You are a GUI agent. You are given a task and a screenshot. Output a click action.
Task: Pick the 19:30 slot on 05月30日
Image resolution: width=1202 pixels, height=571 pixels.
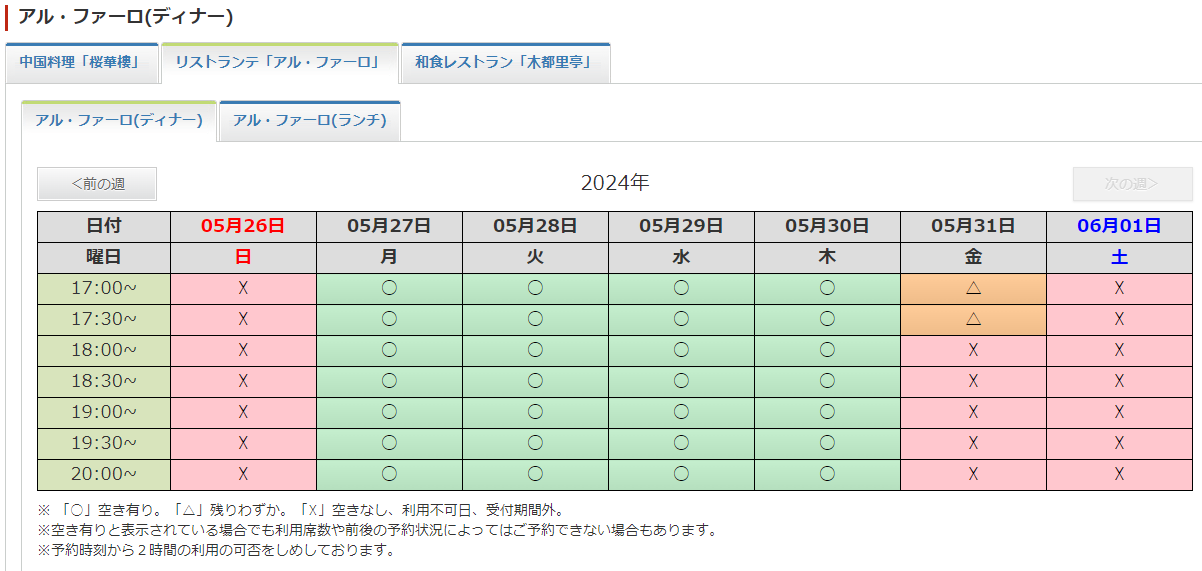click(827, 443)
